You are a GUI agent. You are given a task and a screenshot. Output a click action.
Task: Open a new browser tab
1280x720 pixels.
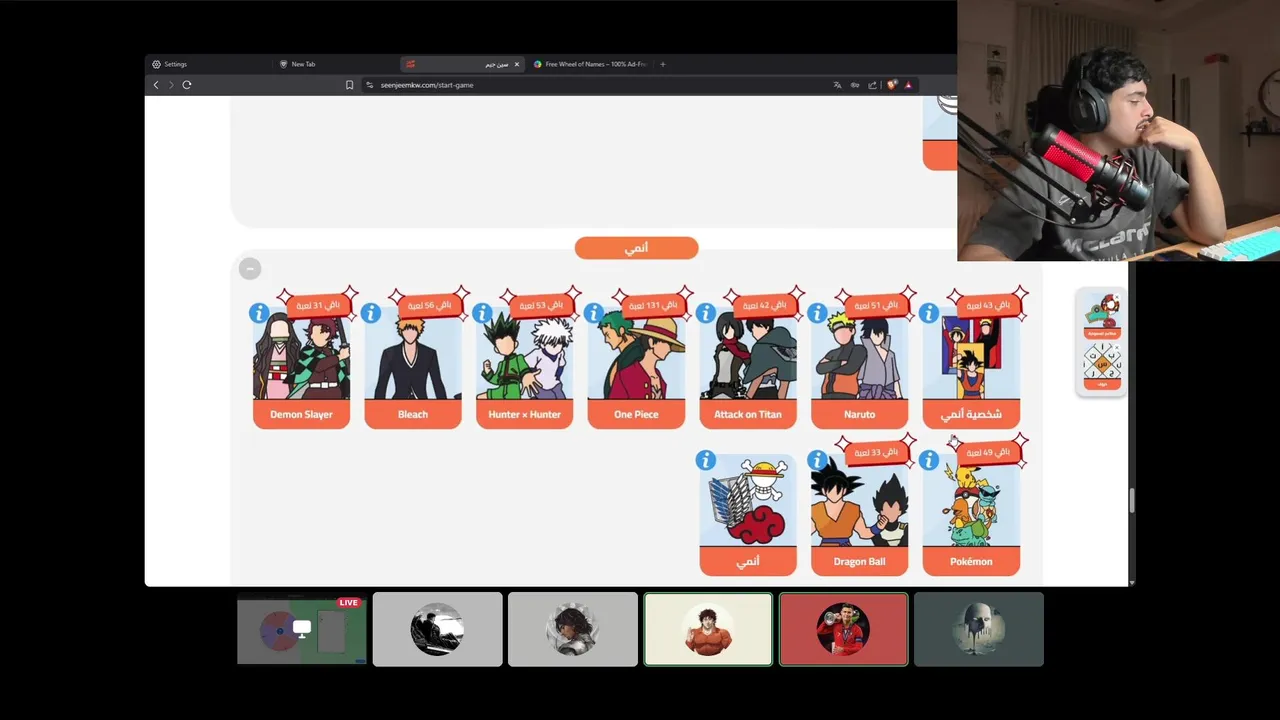[x=662, y=64]
